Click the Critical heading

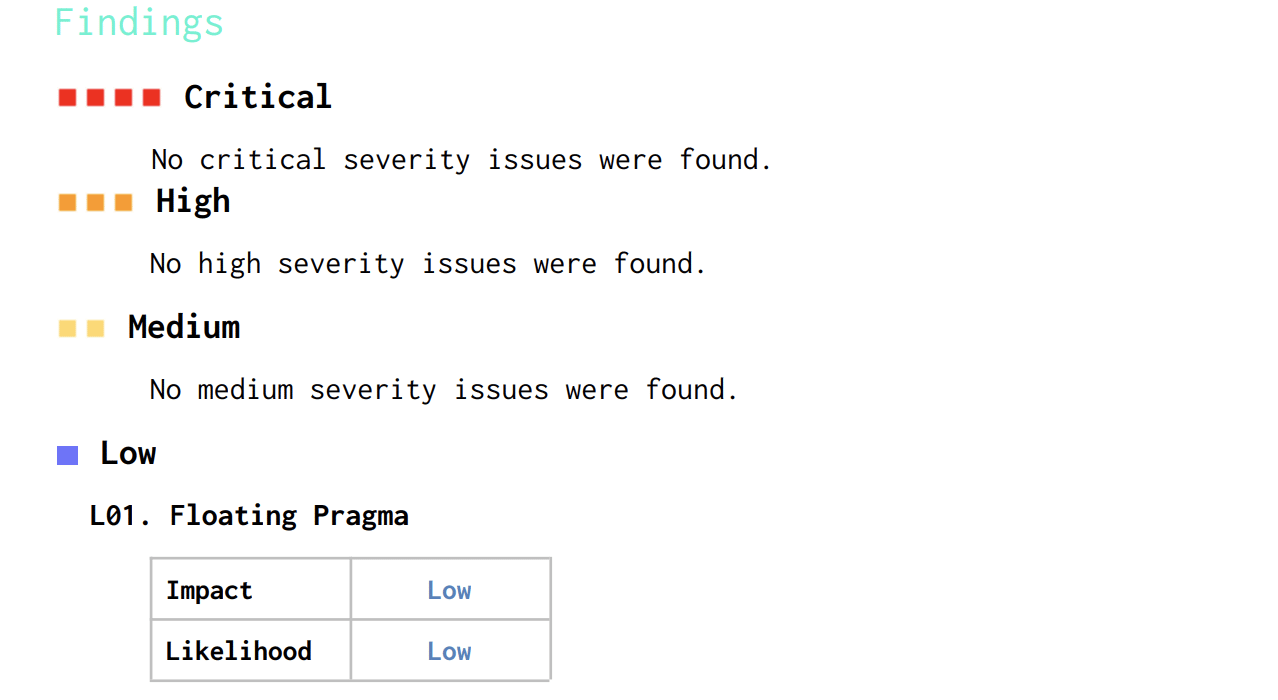(257, 97)
